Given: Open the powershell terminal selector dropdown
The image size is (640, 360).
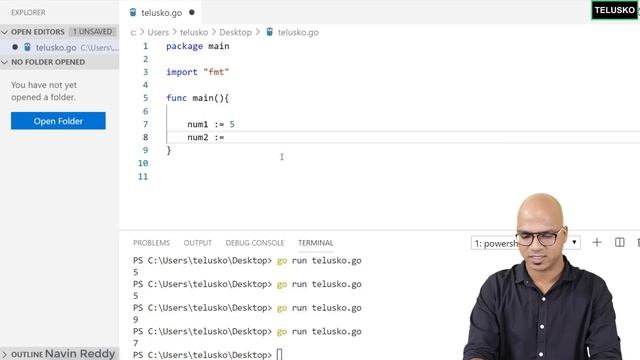Looking at the screenshot, I should click(x=525, y=243).
